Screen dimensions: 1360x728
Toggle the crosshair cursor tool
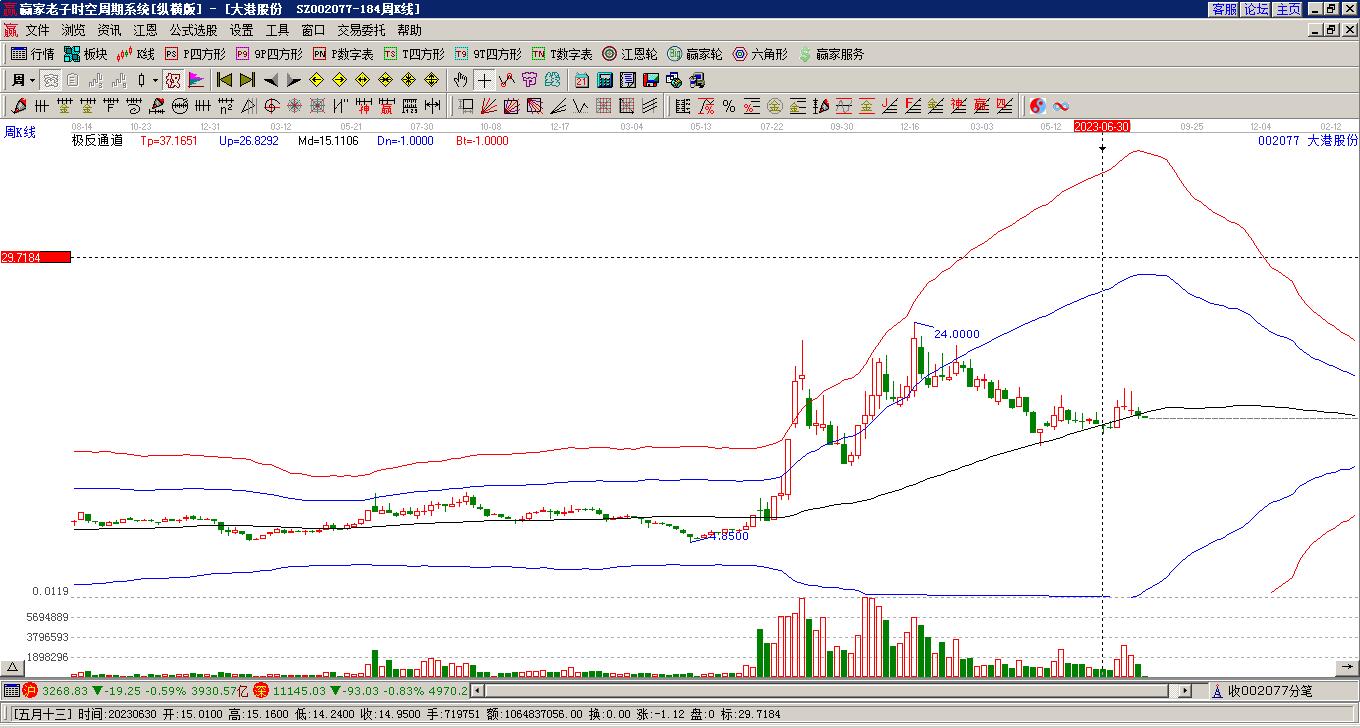[x=484, y=80]
